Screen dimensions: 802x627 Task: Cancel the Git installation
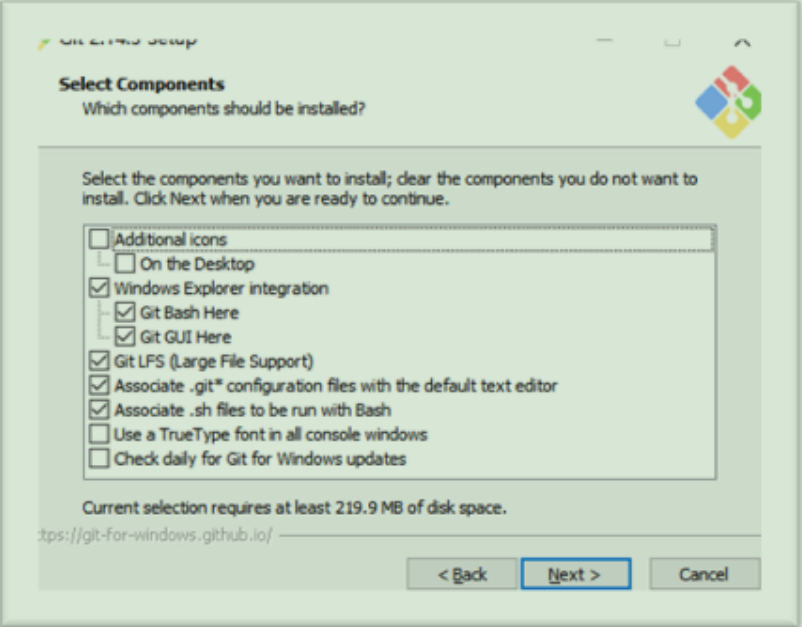coord(705,574)
